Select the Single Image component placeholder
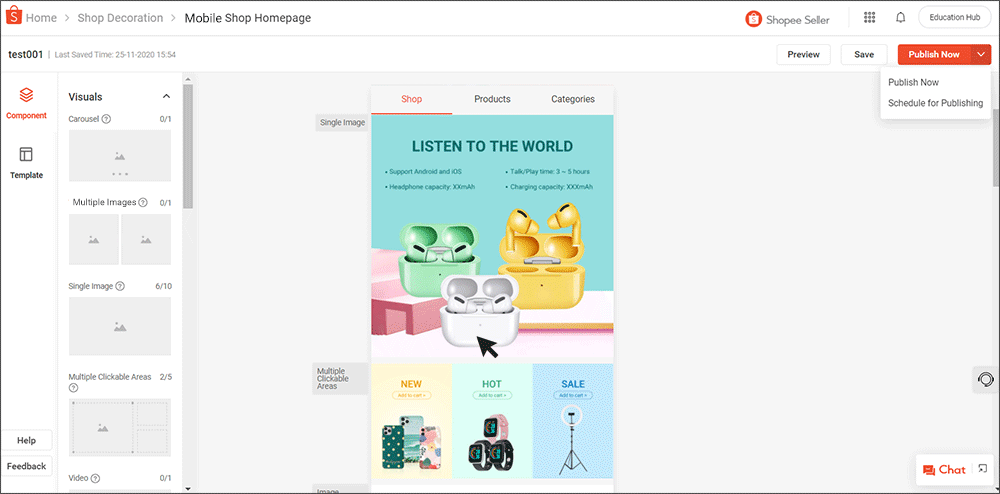This screenshot has width=1000, height=494. tap(120, 326)
